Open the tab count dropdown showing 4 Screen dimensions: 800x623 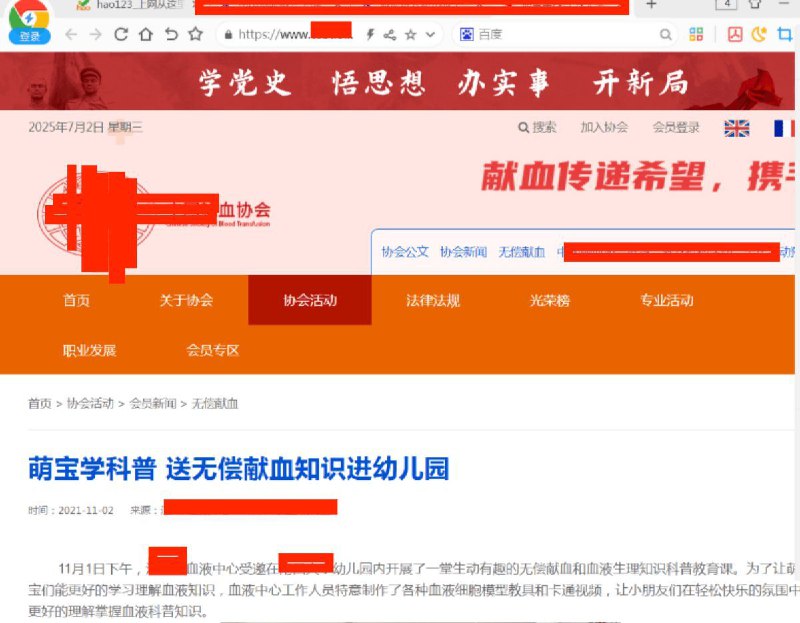(x=728, y=7)
